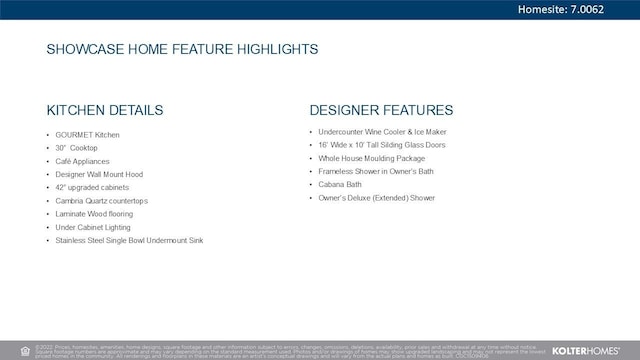640x360 pixels.
Task: Select the Kitchen Details heading
Action: coord(105,110)
